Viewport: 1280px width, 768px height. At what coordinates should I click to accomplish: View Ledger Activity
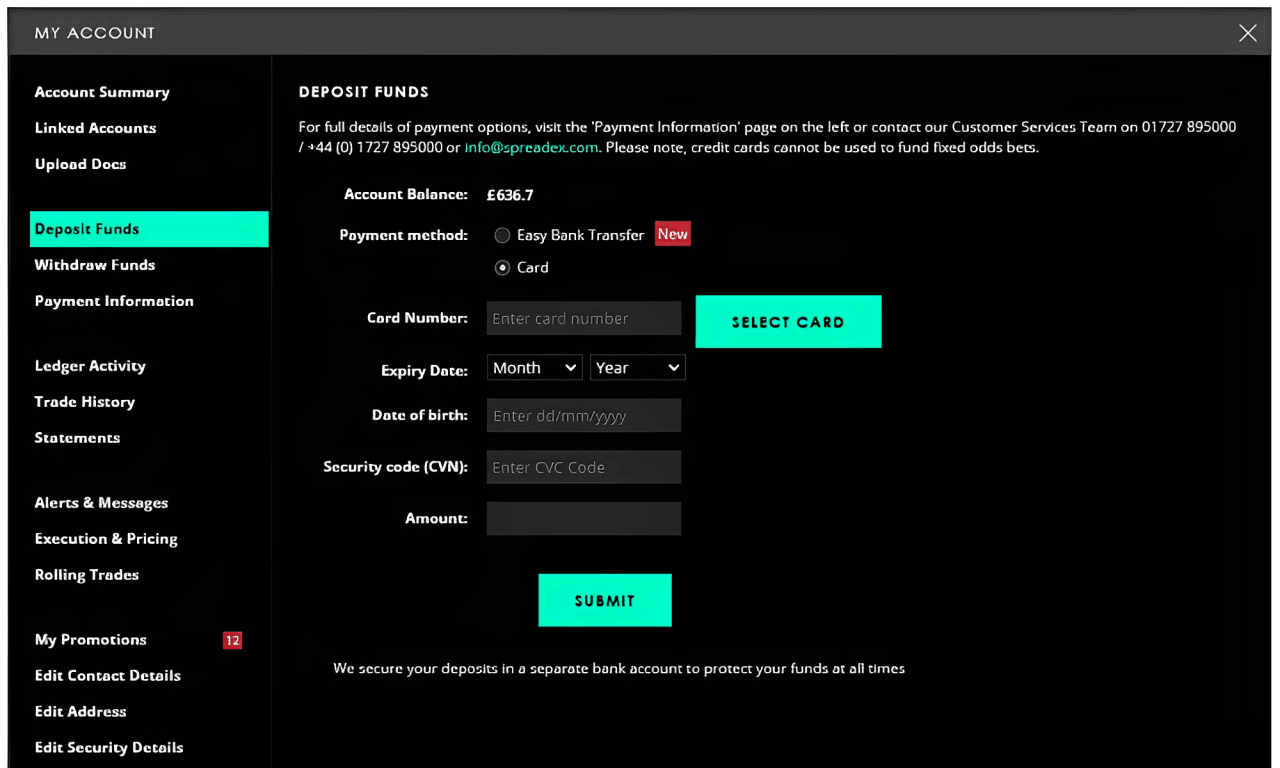click(90, 366)
